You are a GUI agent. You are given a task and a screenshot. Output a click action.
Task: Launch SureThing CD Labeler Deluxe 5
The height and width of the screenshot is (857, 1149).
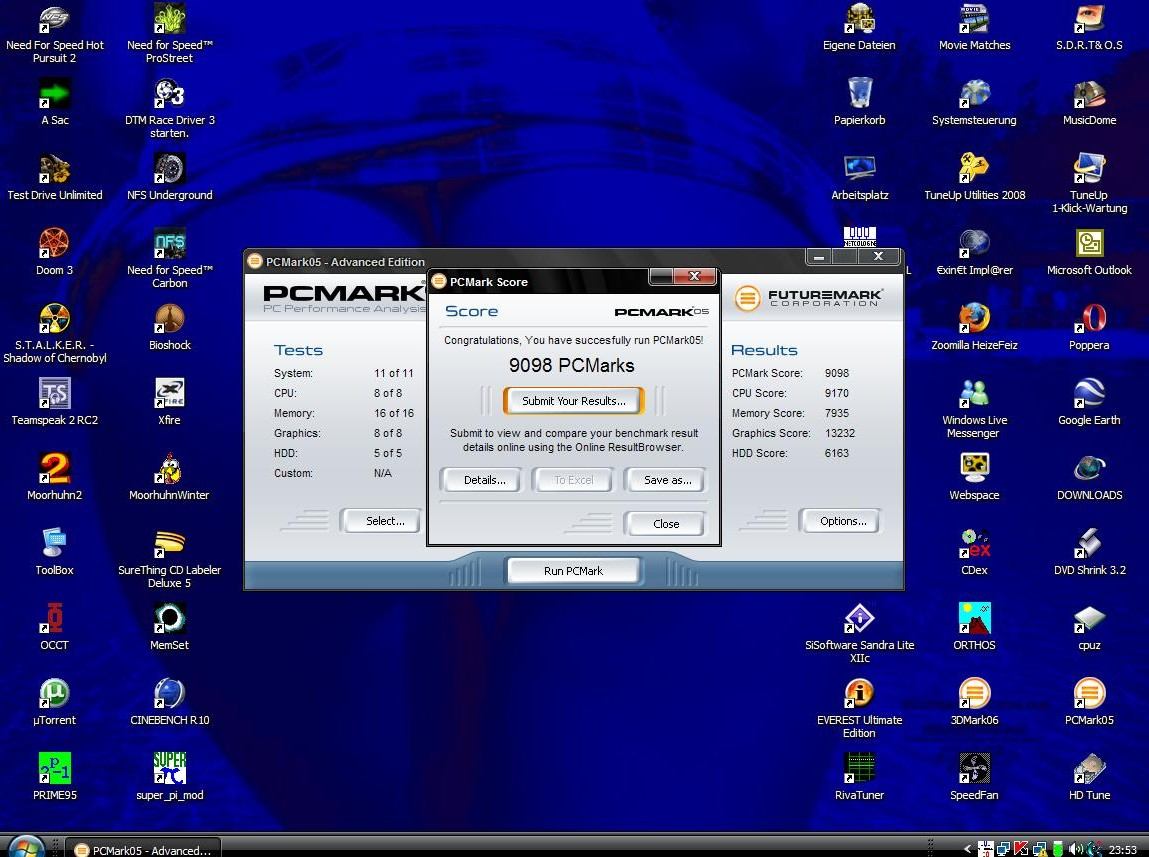[169, 544]
